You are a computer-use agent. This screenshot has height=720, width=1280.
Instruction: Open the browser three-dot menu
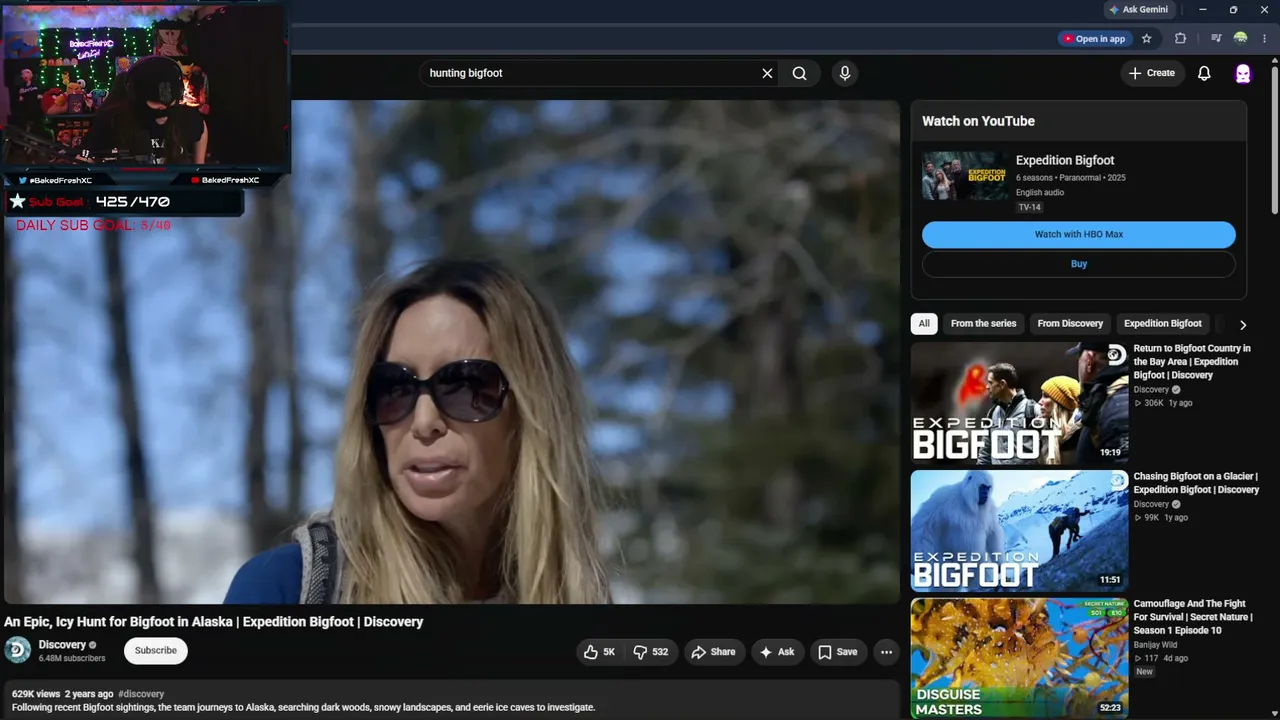click(1265, 39)
